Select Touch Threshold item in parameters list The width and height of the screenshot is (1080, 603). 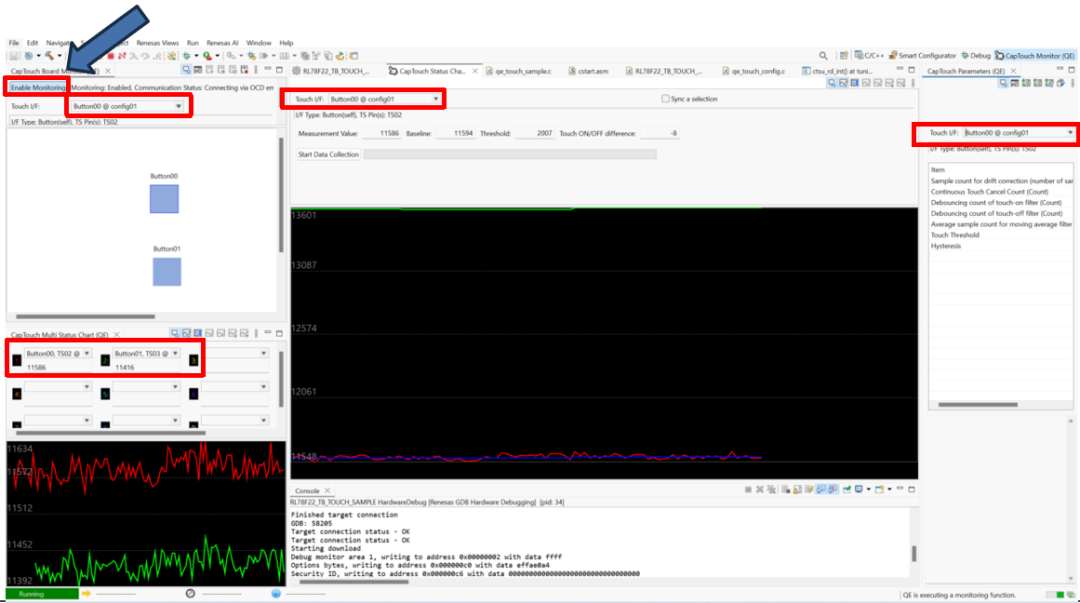(x=954, y=235)
